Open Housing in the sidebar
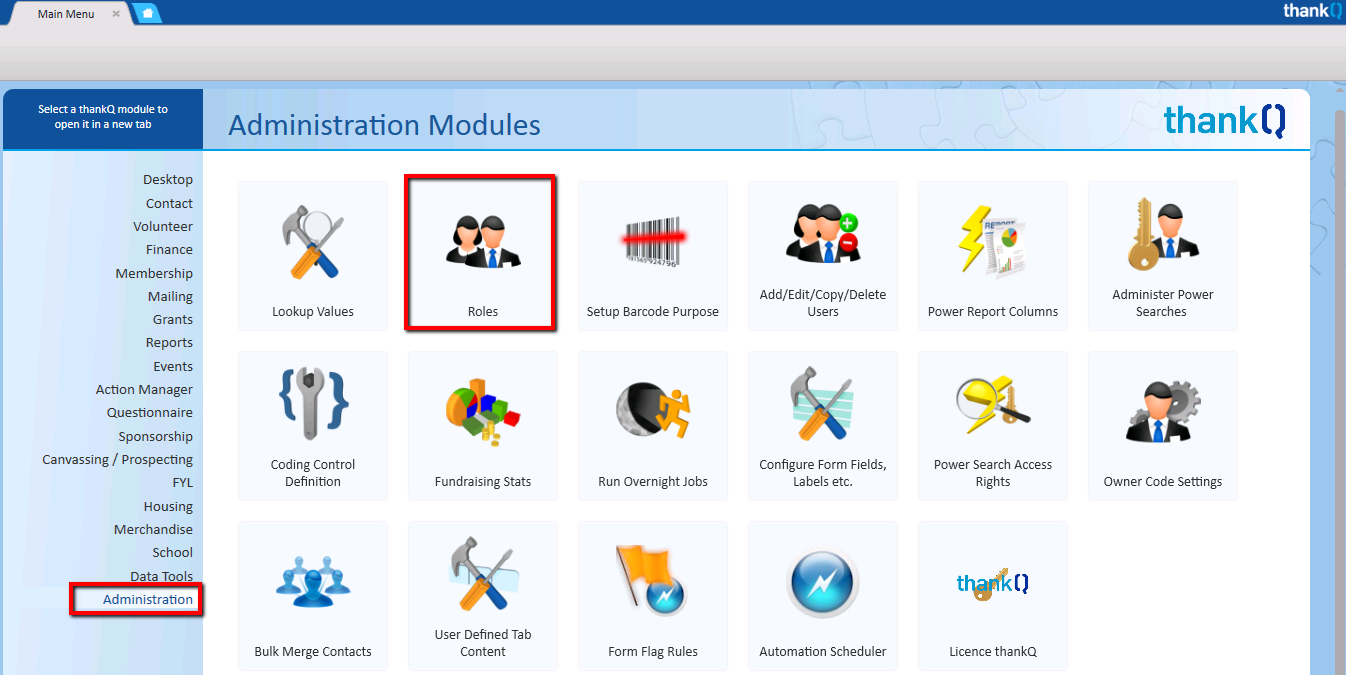The height and width of the screenshot is (675, 1346). (x=168, y=506)
